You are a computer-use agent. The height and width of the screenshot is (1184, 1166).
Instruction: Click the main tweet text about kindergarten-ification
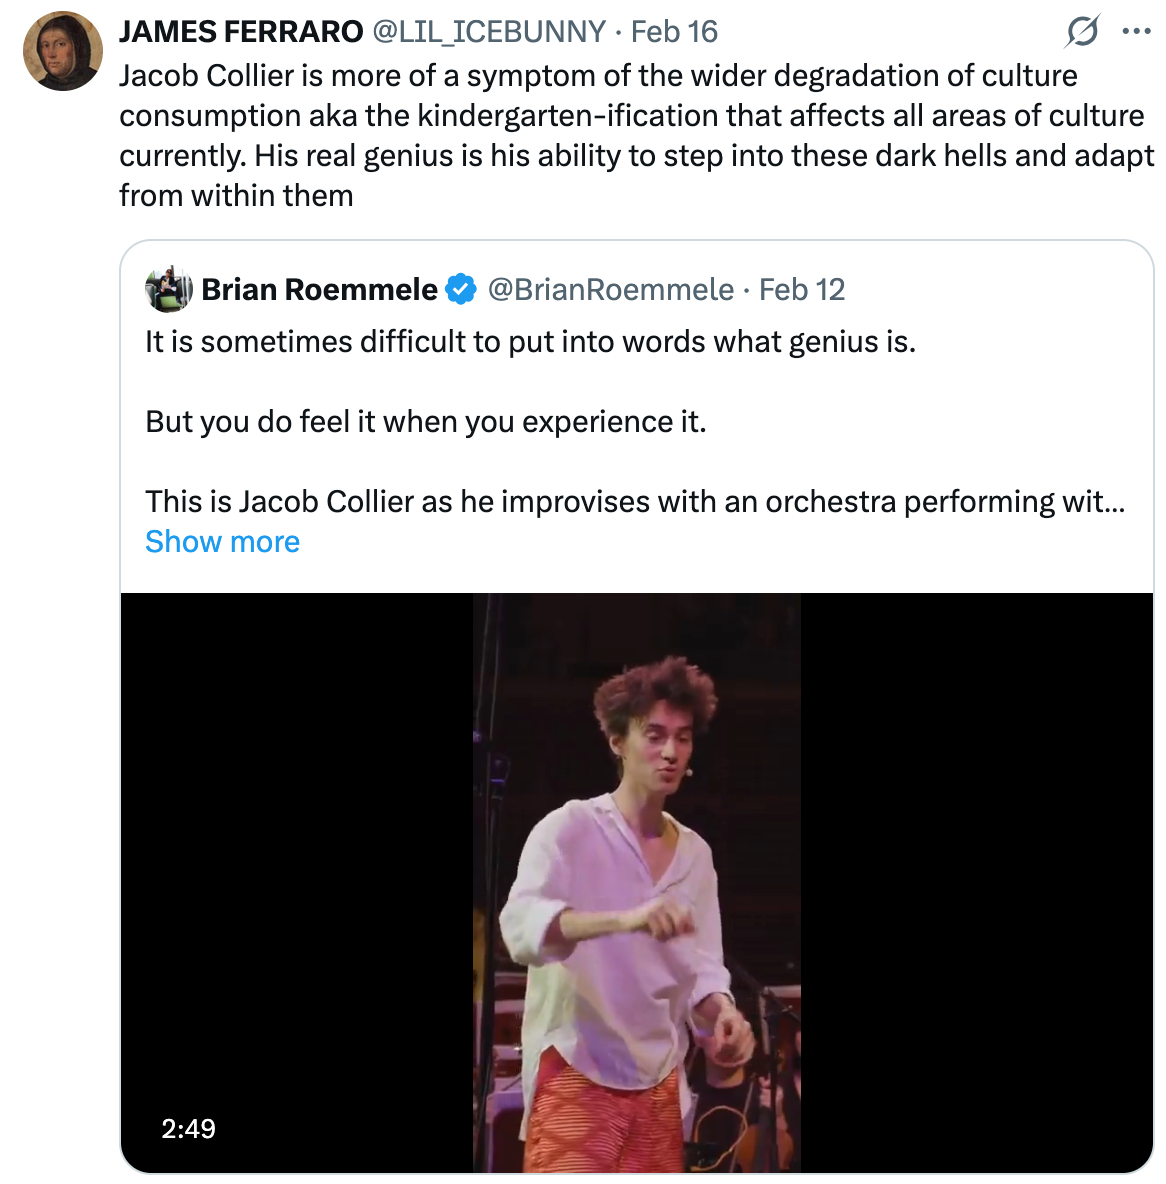coord(632,135)
